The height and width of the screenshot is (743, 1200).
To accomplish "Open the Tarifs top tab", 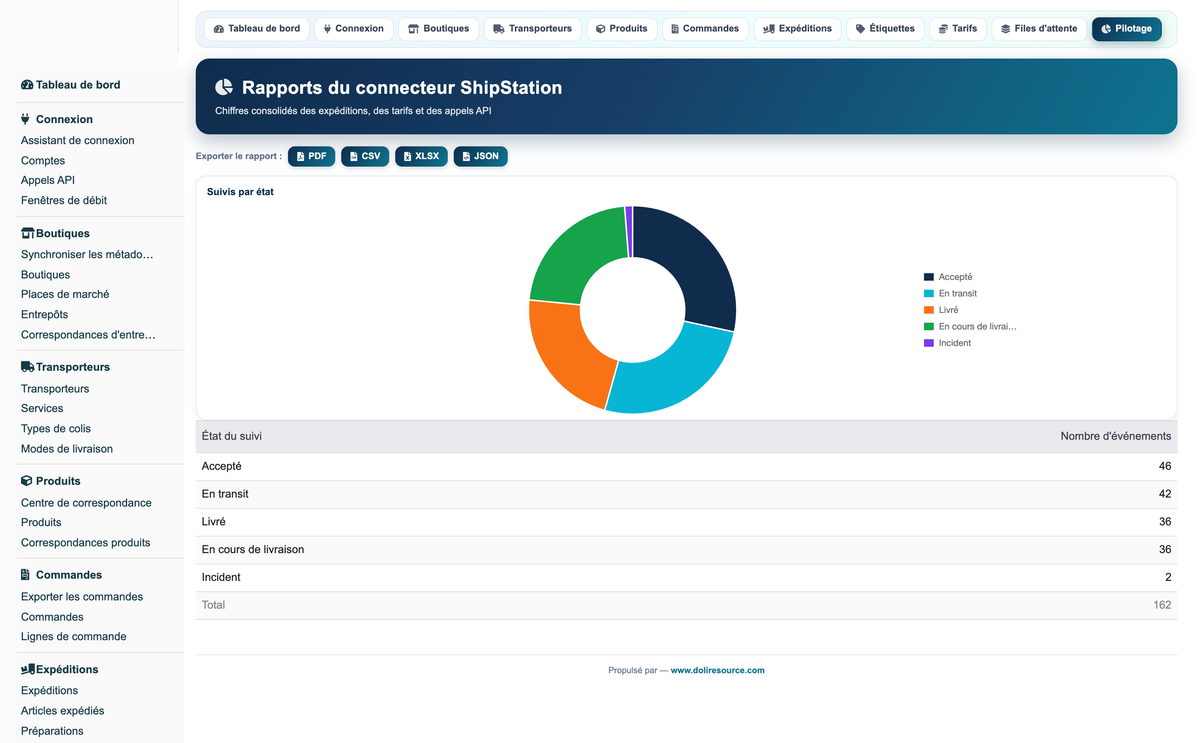I will tap(958, 29).
